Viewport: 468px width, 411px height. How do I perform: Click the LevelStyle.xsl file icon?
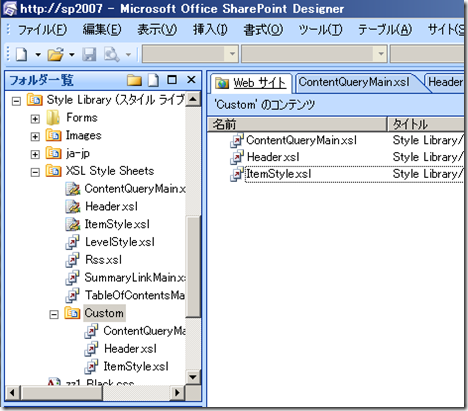point(72,242)
